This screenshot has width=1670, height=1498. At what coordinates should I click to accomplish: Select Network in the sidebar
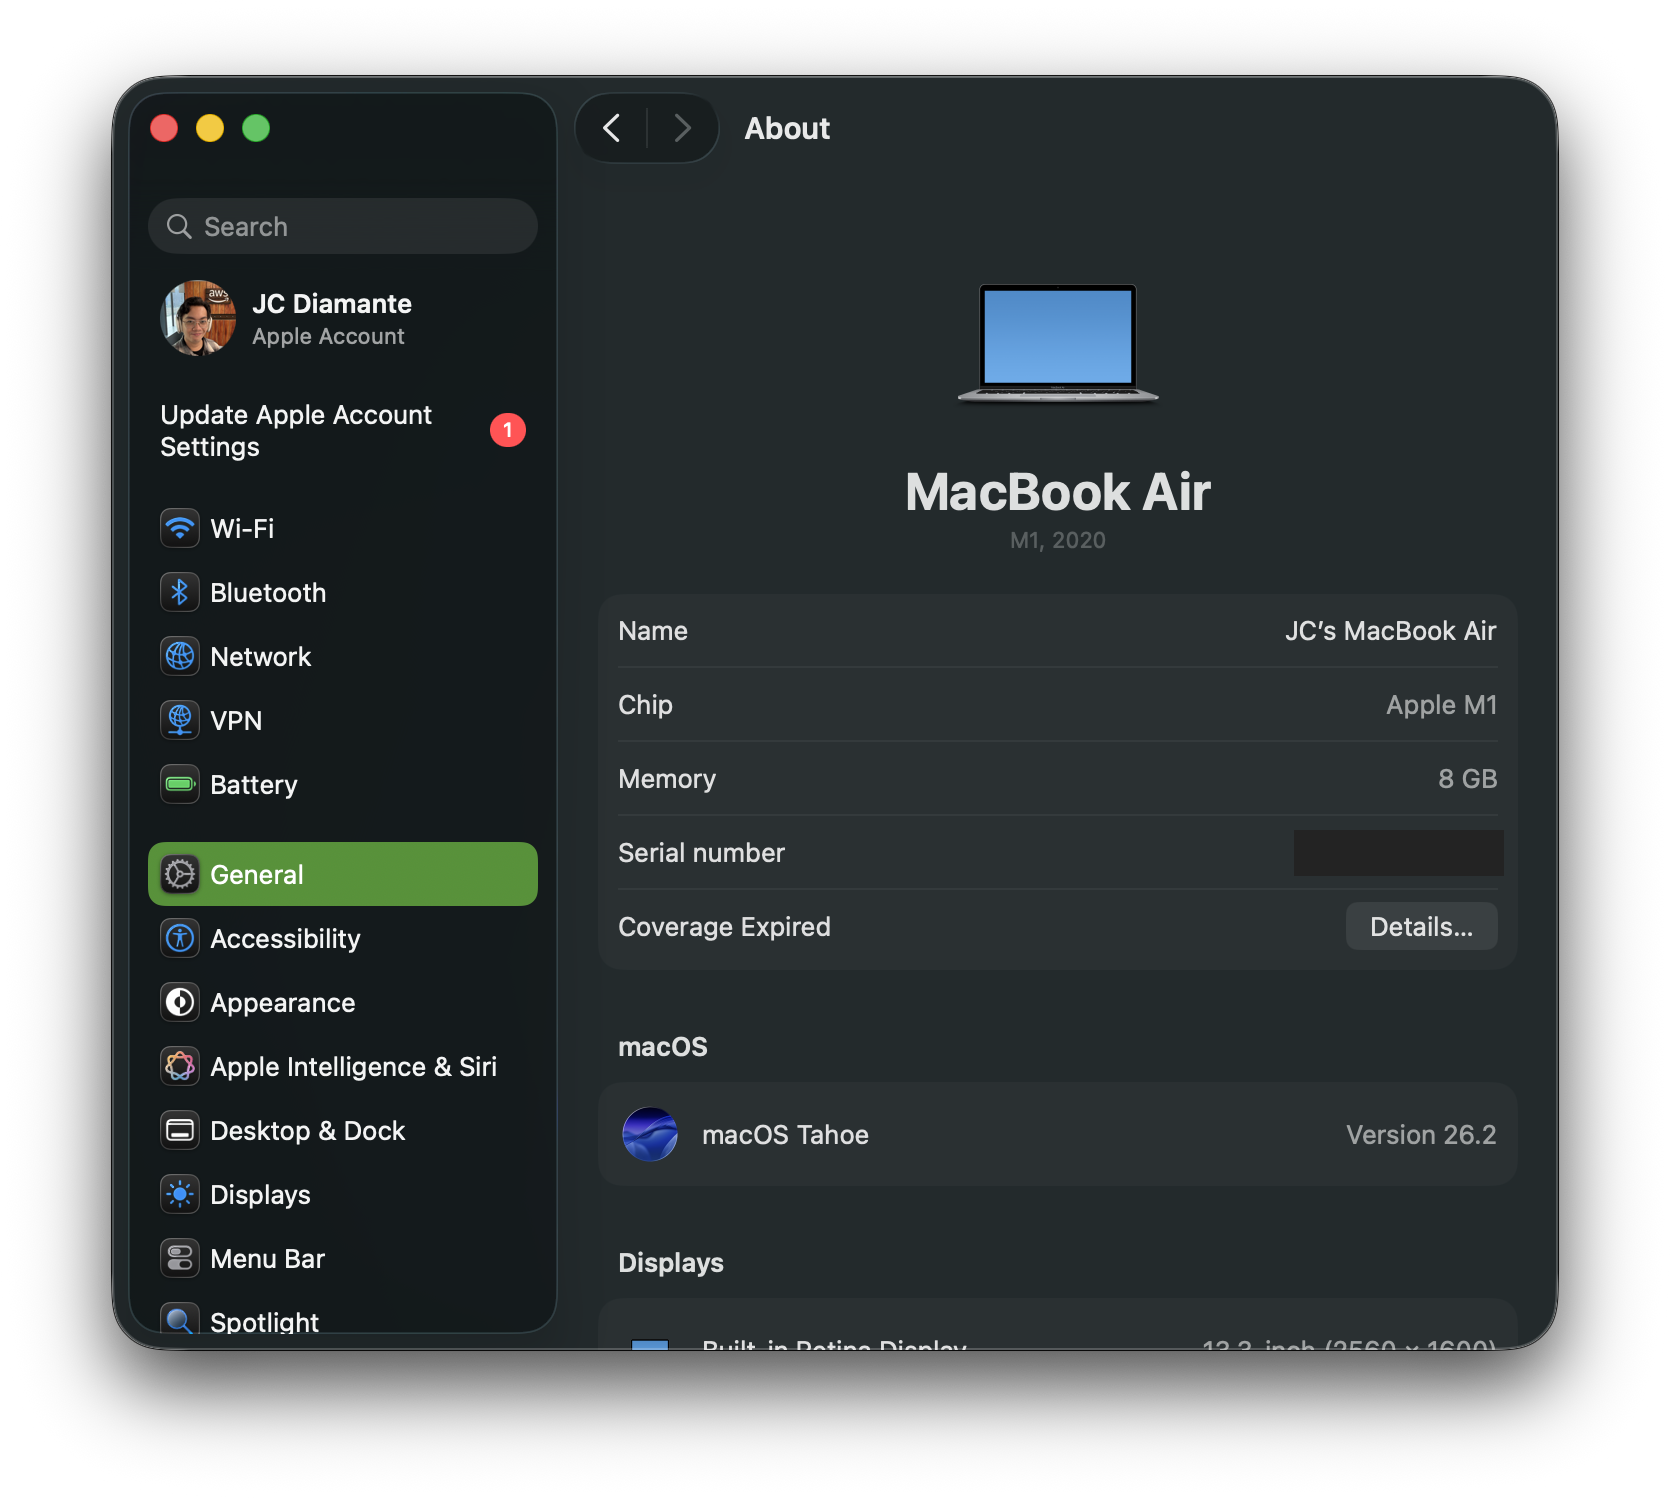[x=261, y=656]
